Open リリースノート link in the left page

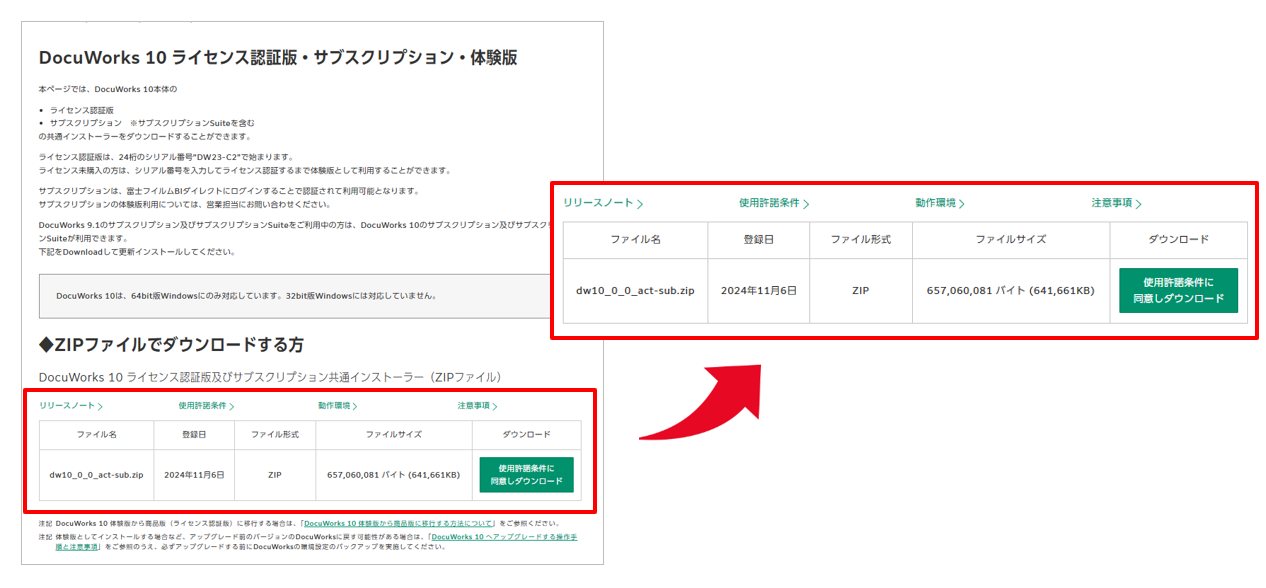click(71, 406)
